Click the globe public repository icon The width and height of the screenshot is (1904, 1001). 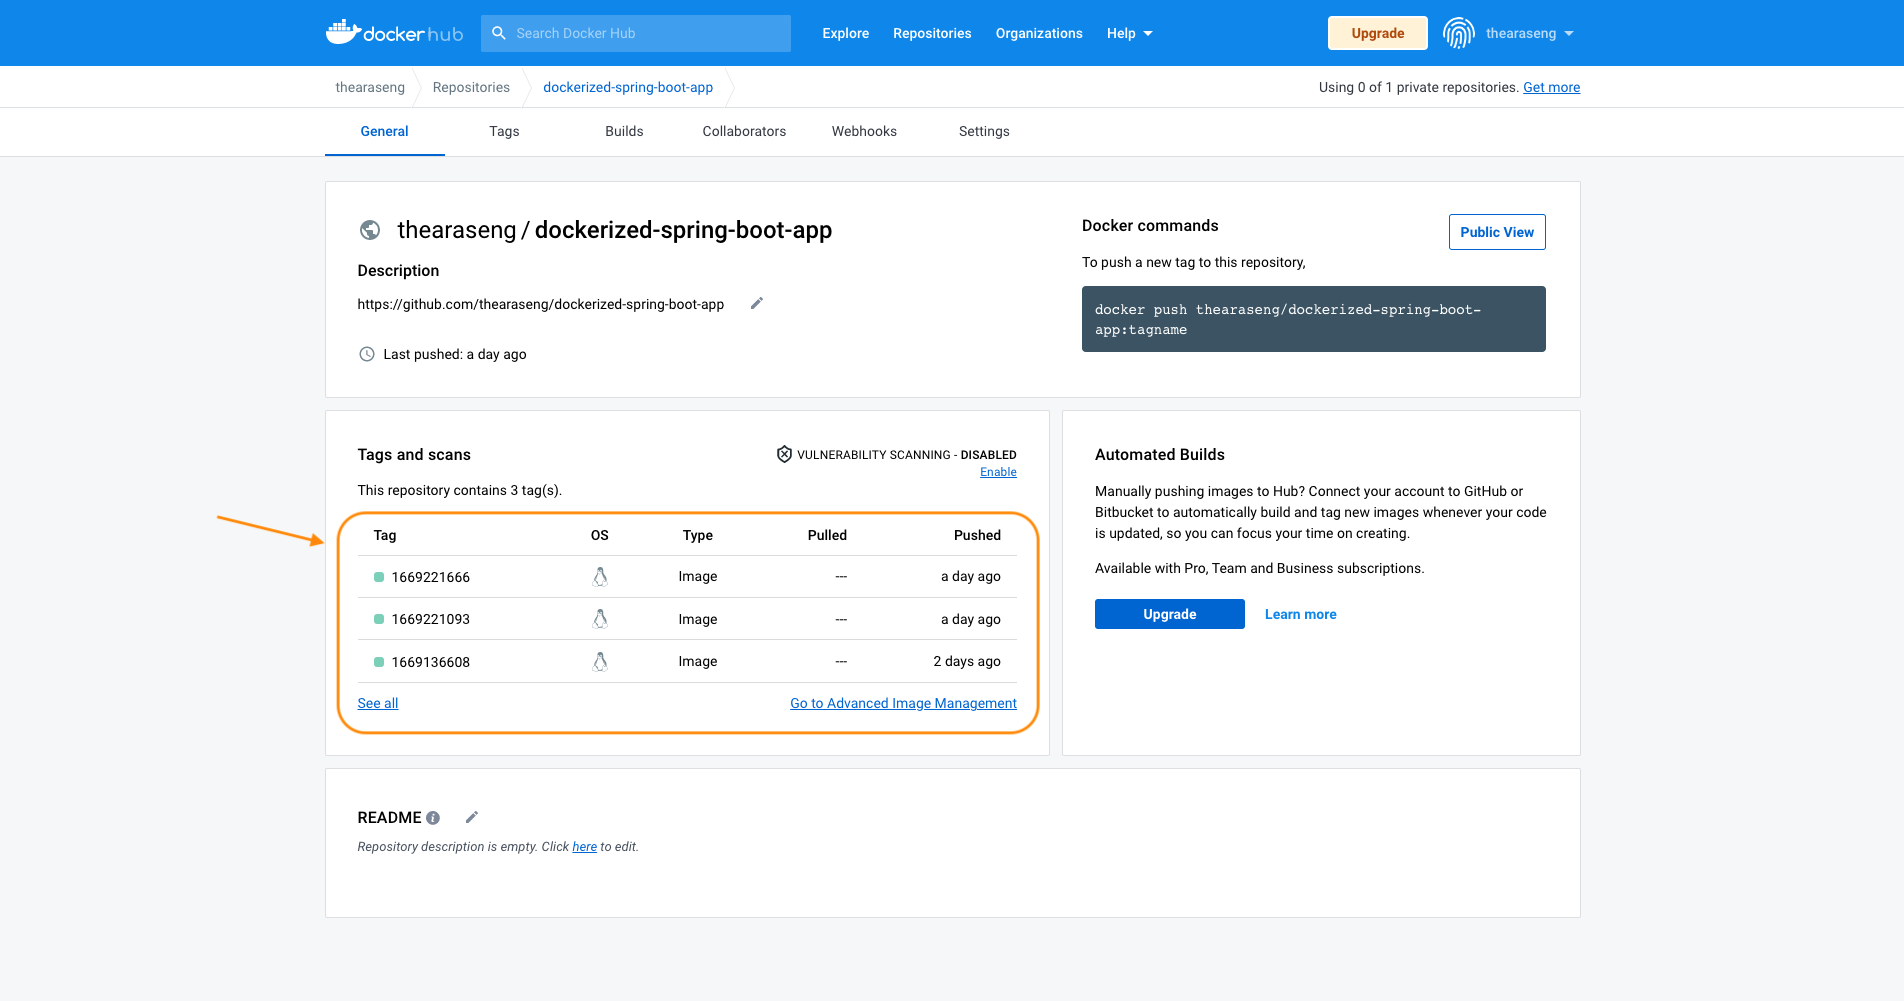370,230
